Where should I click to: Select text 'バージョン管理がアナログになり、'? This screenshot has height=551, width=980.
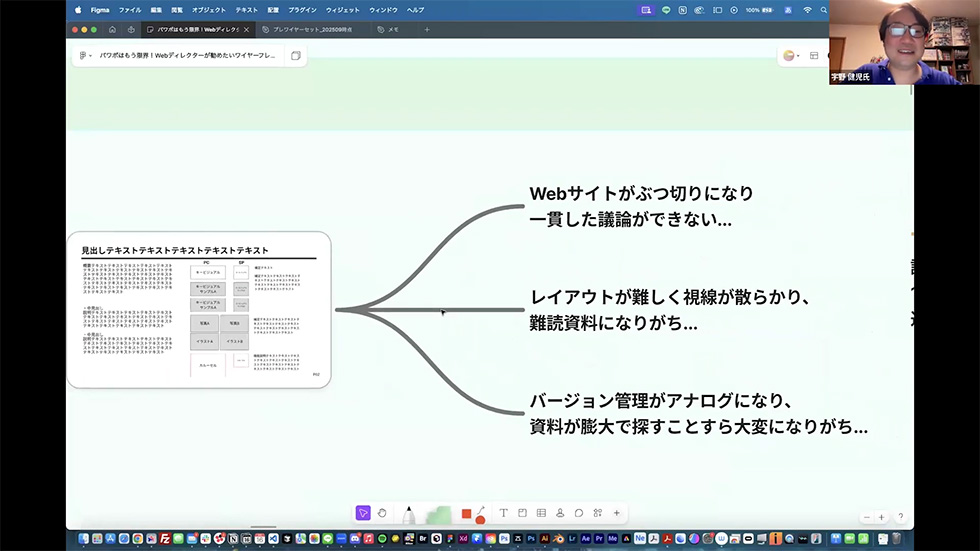coord(661,400)
